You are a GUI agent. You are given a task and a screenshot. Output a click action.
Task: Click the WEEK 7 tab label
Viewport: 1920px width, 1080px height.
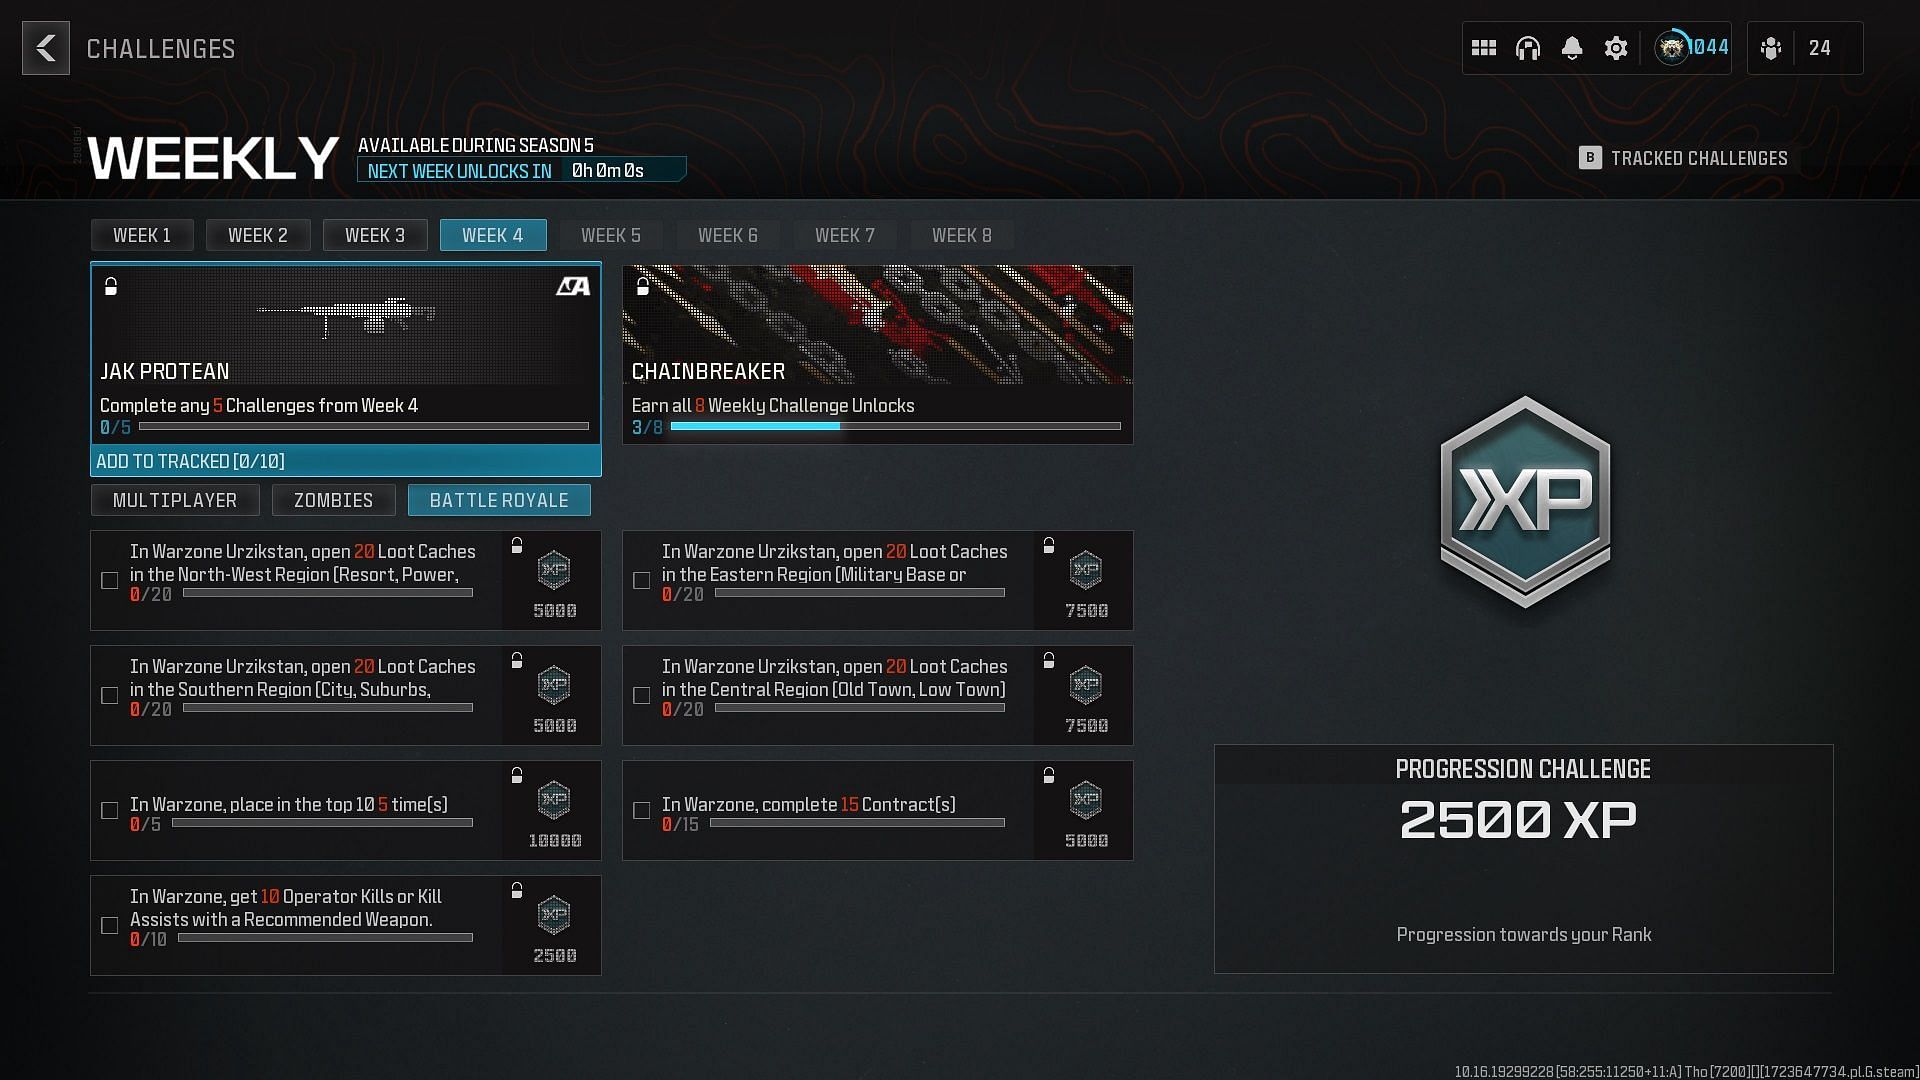pyautogui.click(x=845, y=235)
